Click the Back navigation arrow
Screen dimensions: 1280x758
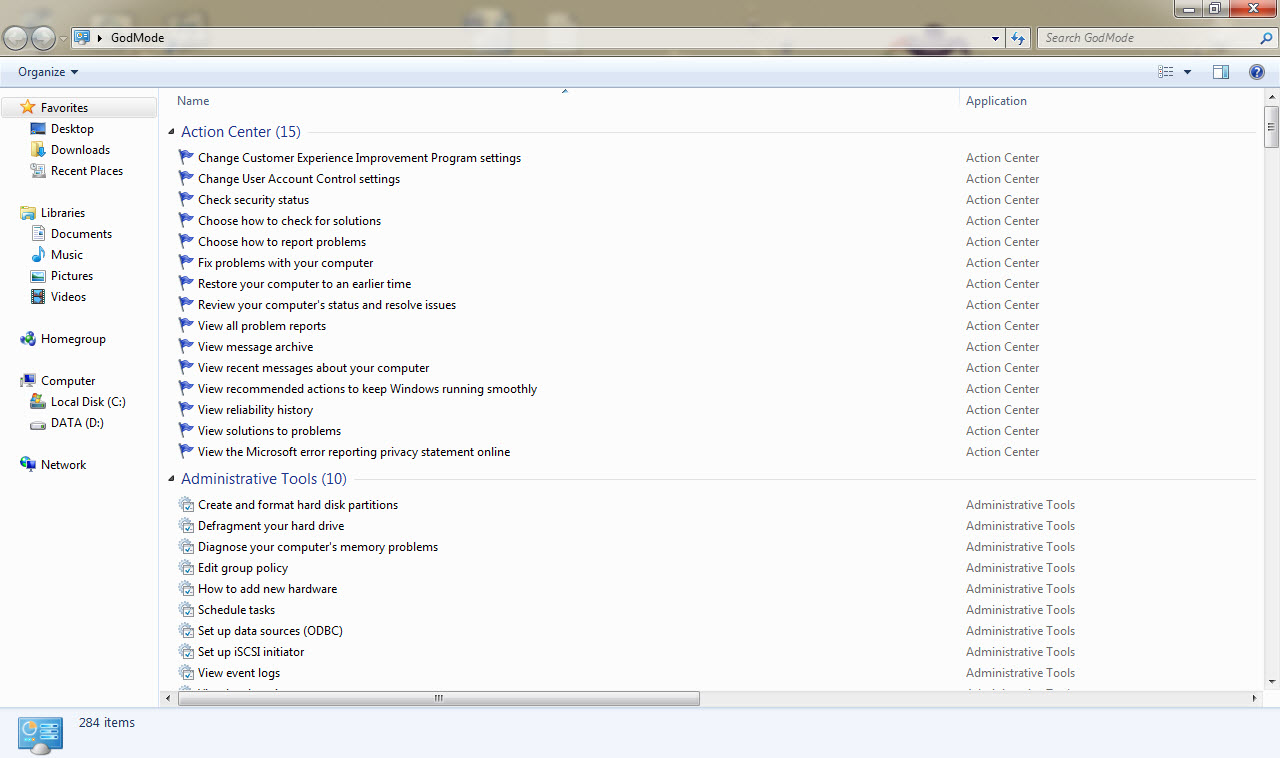tap(16, 38)
